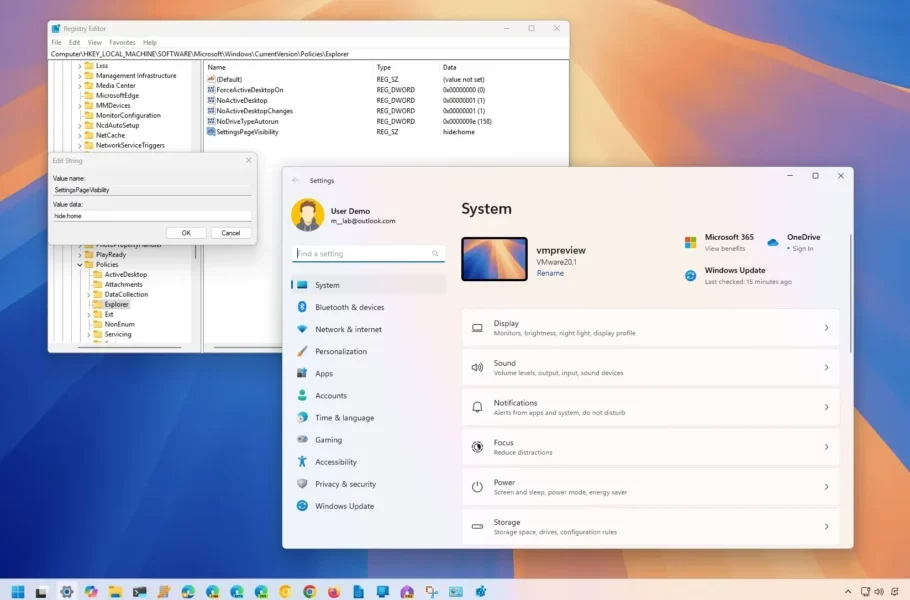Open Personalization from the sidebar brush icon
Screen dimensions: 910x600
(x=304, y=351)
